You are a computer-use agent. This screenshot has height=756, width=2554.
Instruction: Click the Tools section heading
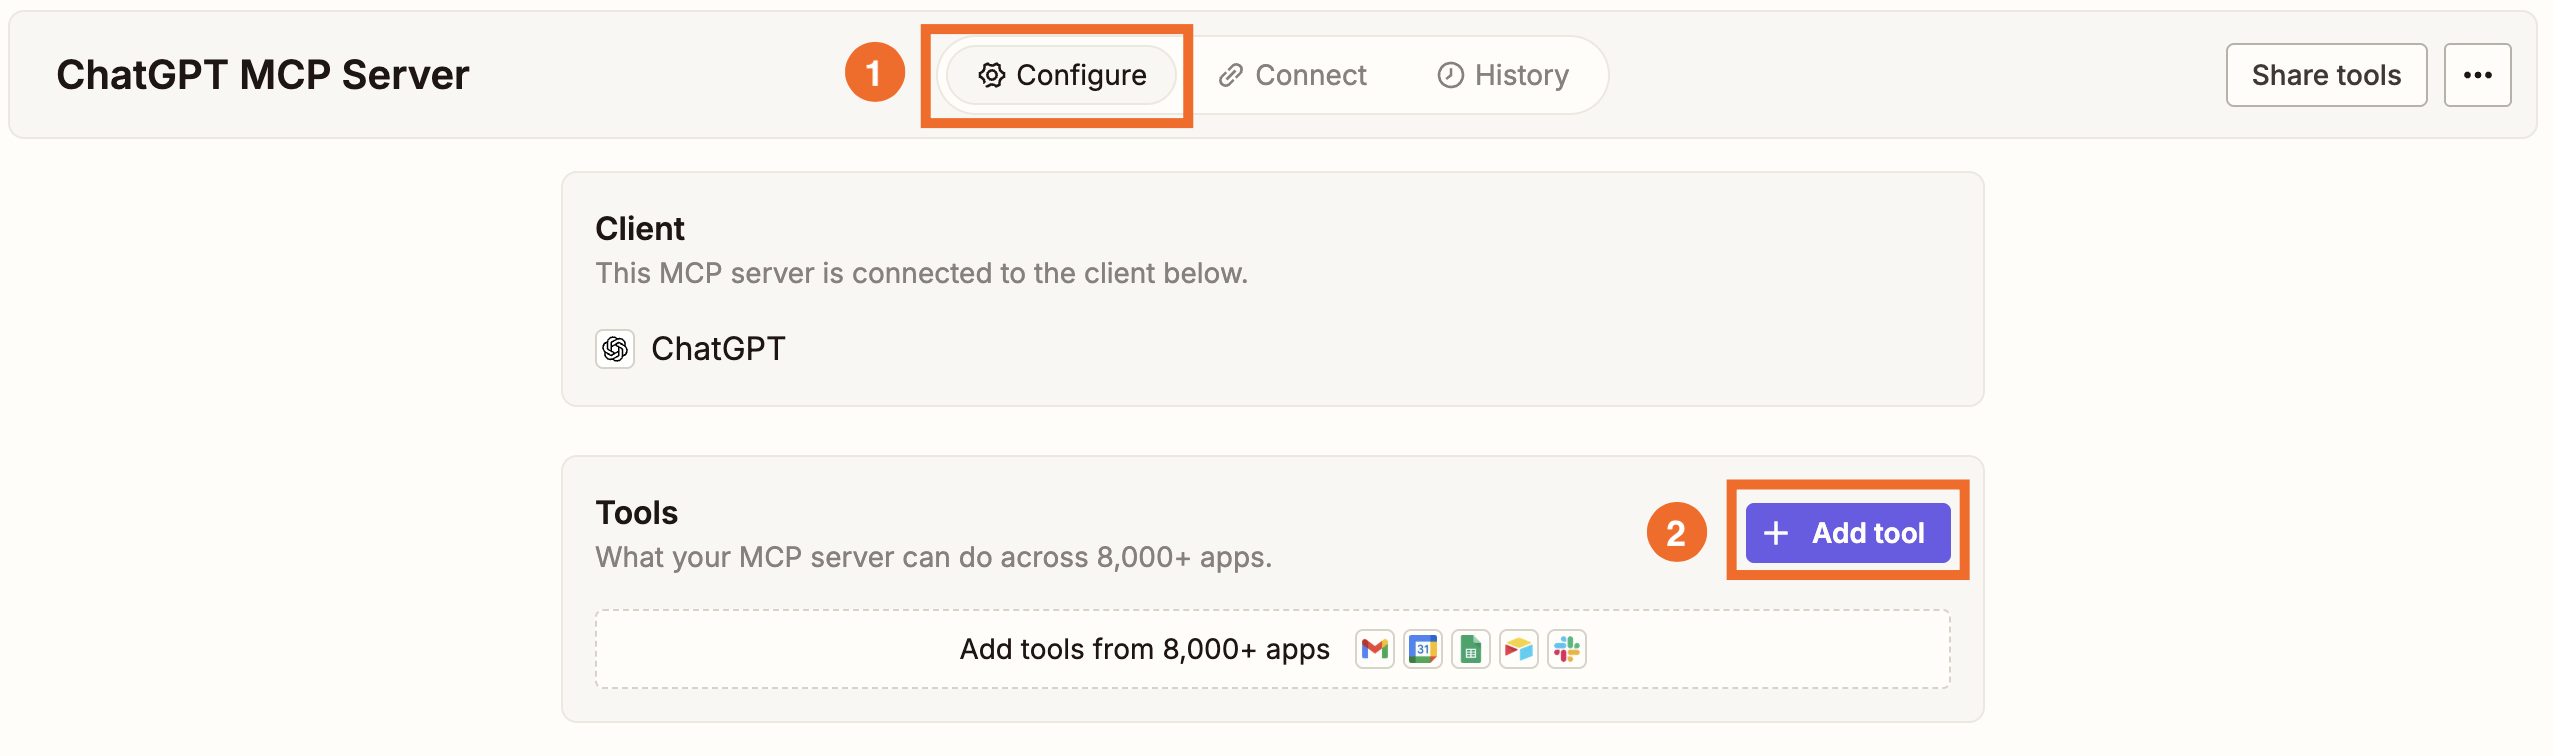[x=637, y=513]
